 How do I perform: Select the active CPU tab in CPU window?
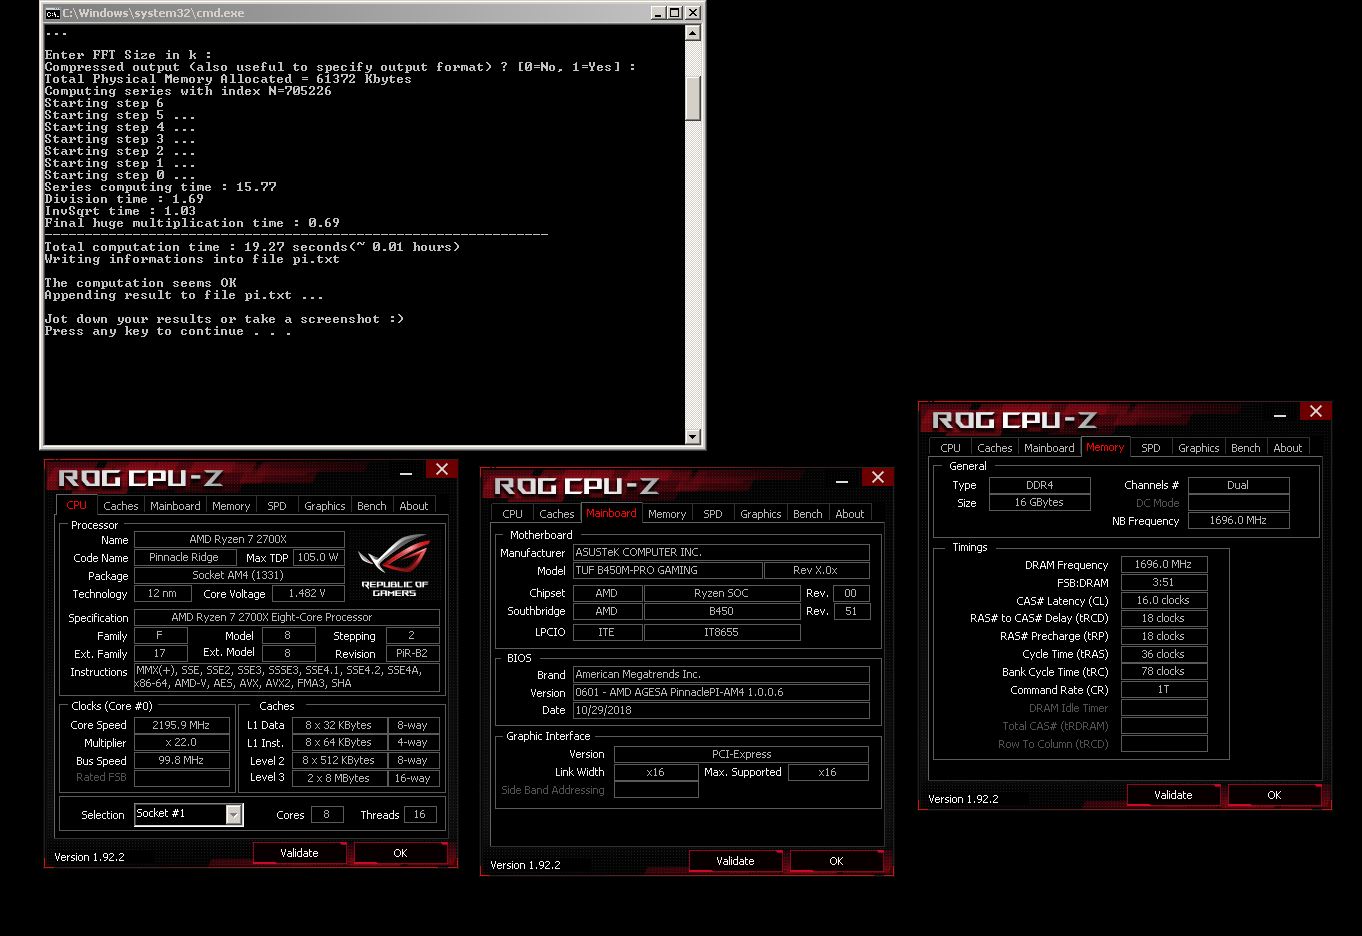[x=76, y=505]
